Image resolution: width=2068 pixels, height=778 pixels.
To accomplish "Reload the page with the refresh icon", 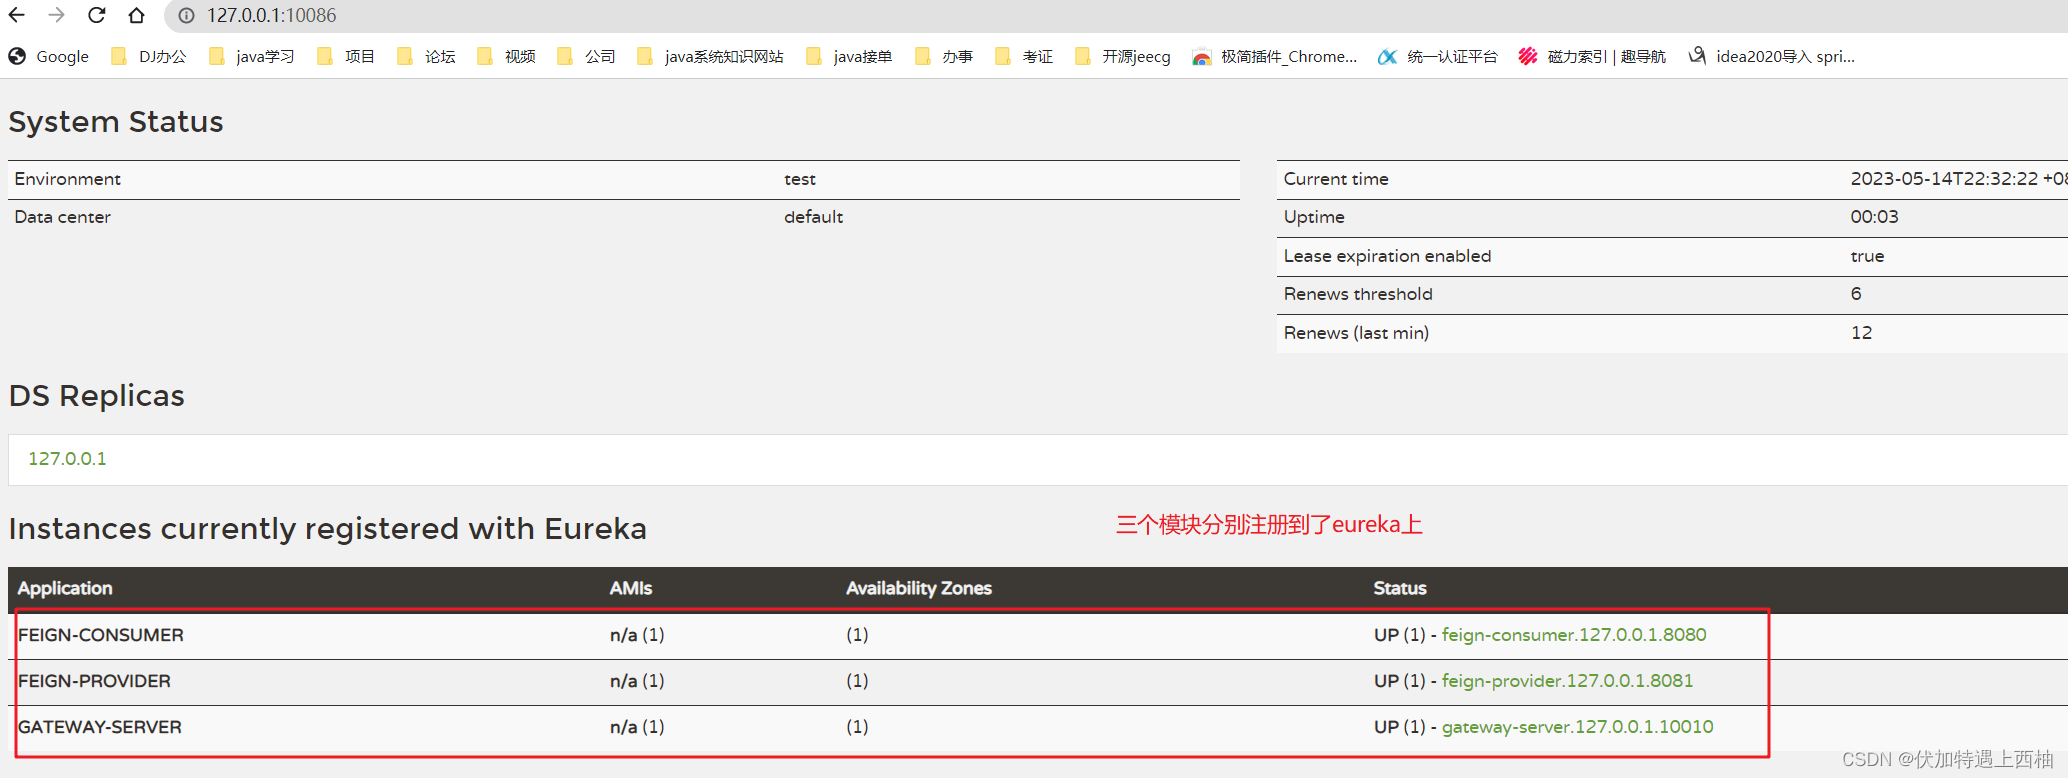I will coord(96,15).
